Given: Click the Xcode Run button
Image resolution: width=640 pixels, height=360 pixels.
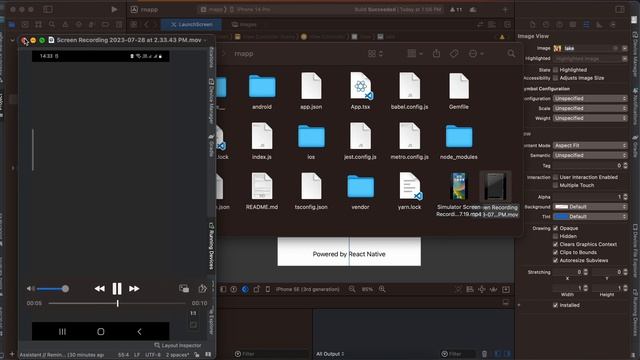Looking at the screenshot, I should pos(114,9).
